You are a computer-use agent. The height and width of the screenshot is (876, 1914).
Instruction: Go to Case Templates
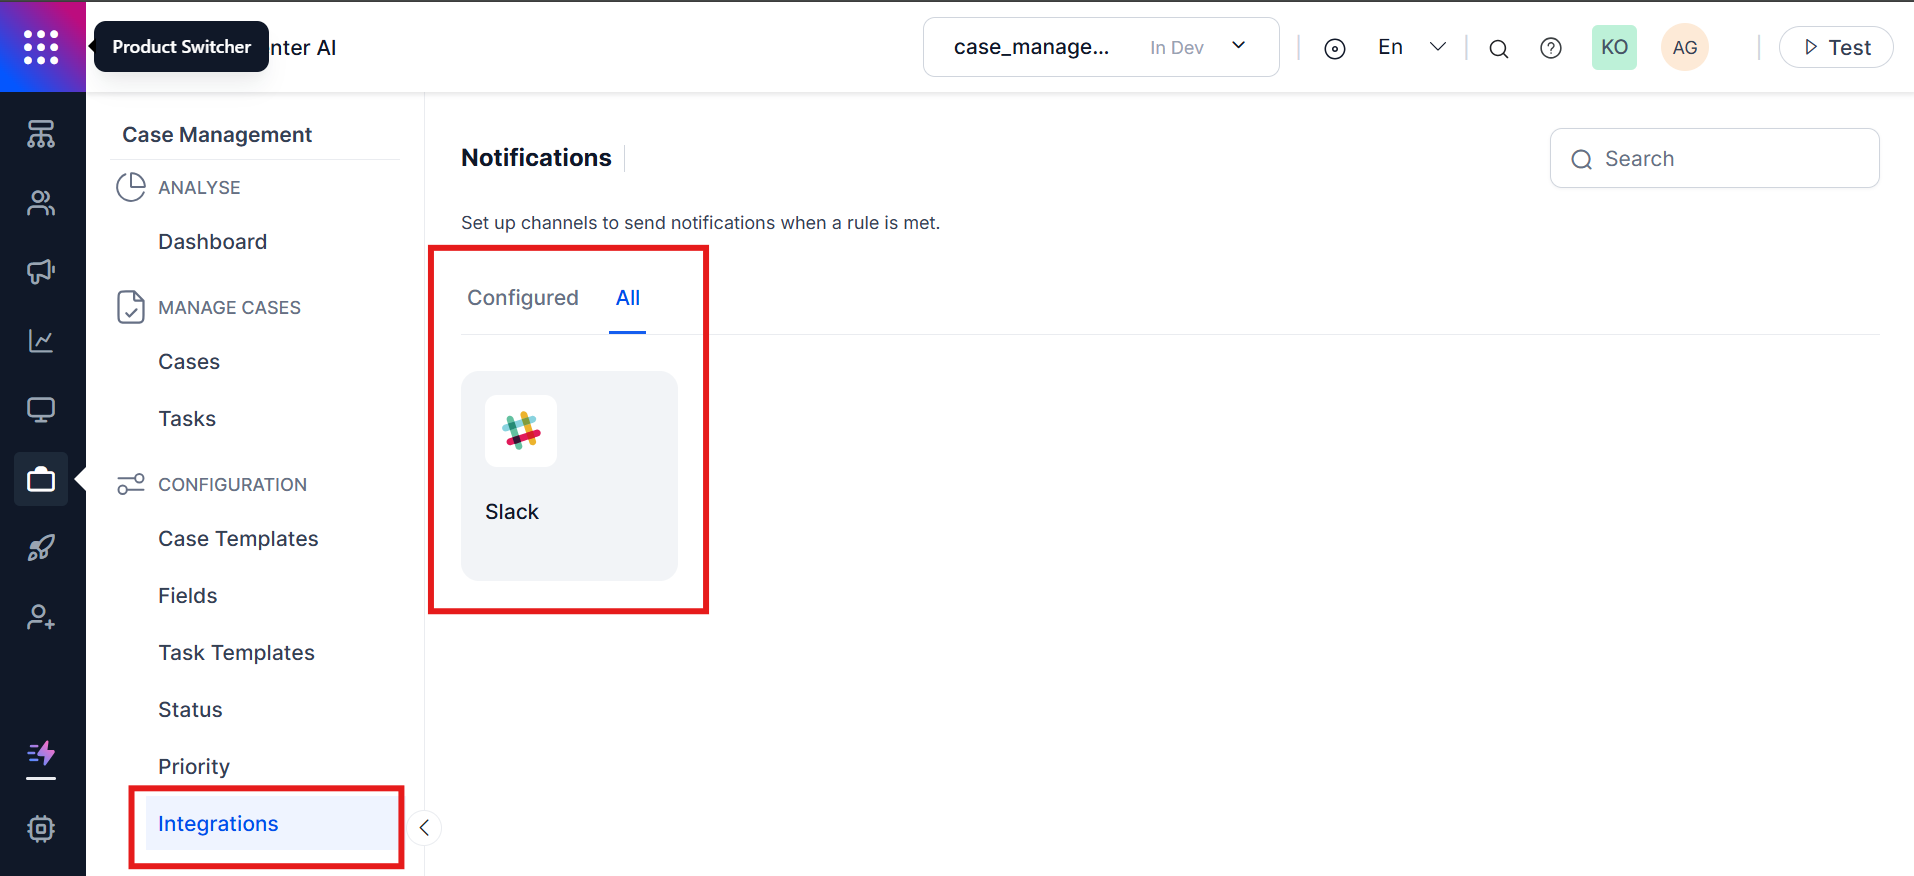tap(238, 539)
